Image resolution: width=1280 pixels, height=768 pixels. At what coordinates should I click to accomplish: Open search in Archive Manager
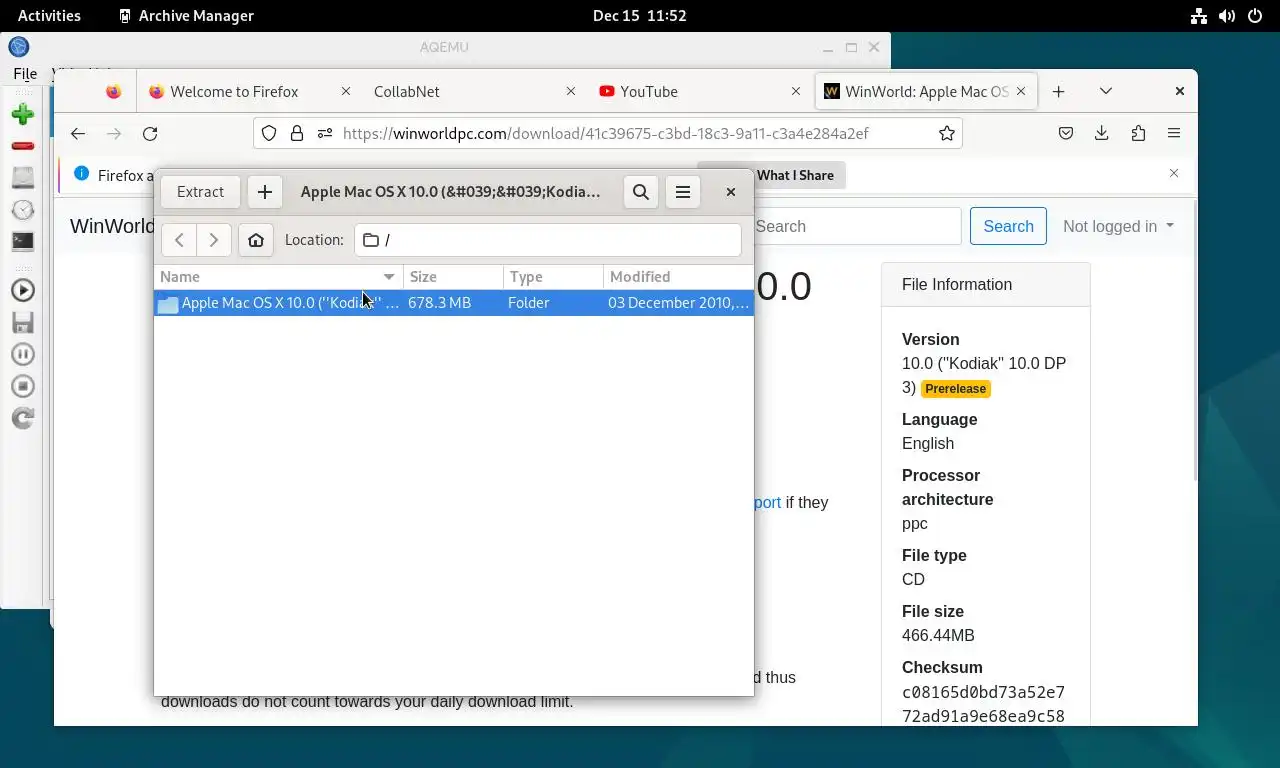click(641, 192)
